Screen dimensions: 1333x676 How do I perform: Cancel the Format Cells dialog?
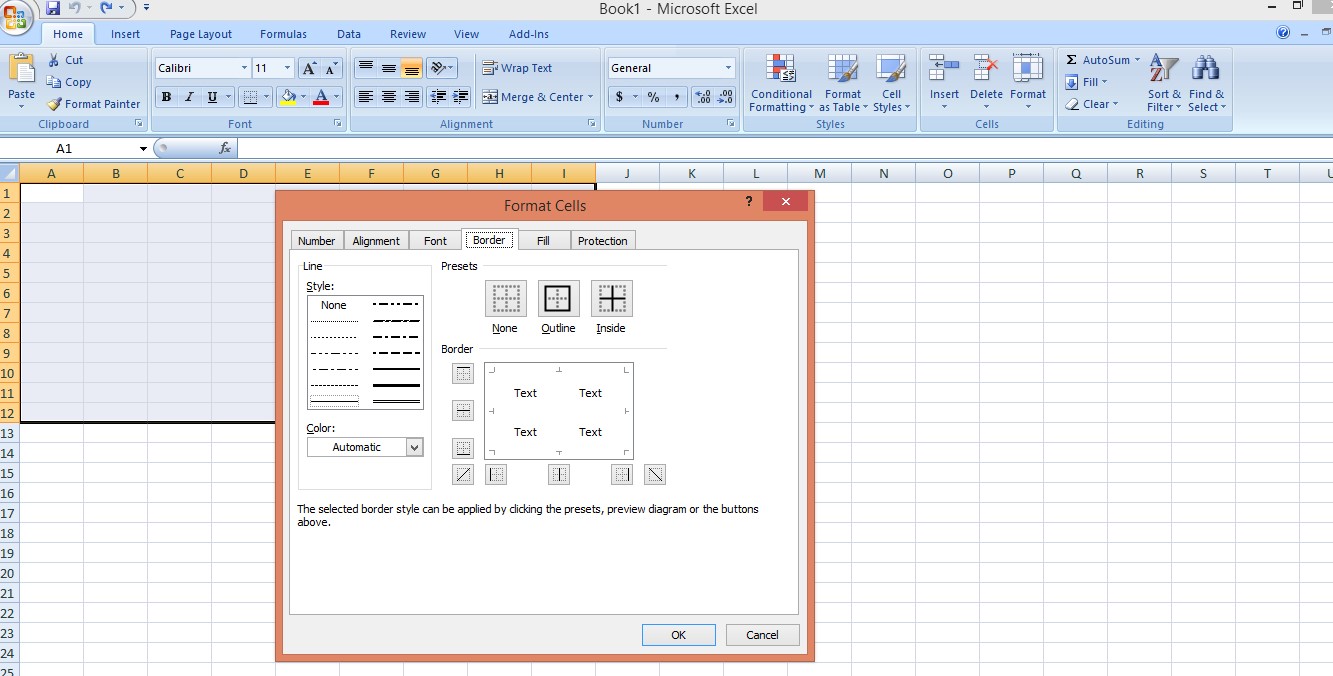pyautogui.click(x=762, y=635)
